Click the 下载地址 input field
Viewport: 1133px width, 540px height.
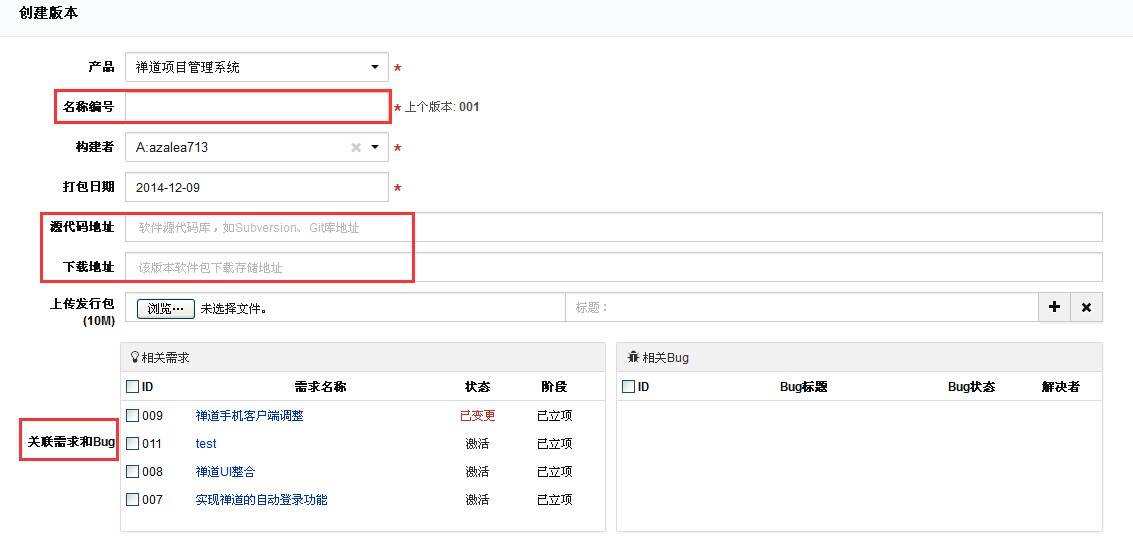click(x=612, y=268)
